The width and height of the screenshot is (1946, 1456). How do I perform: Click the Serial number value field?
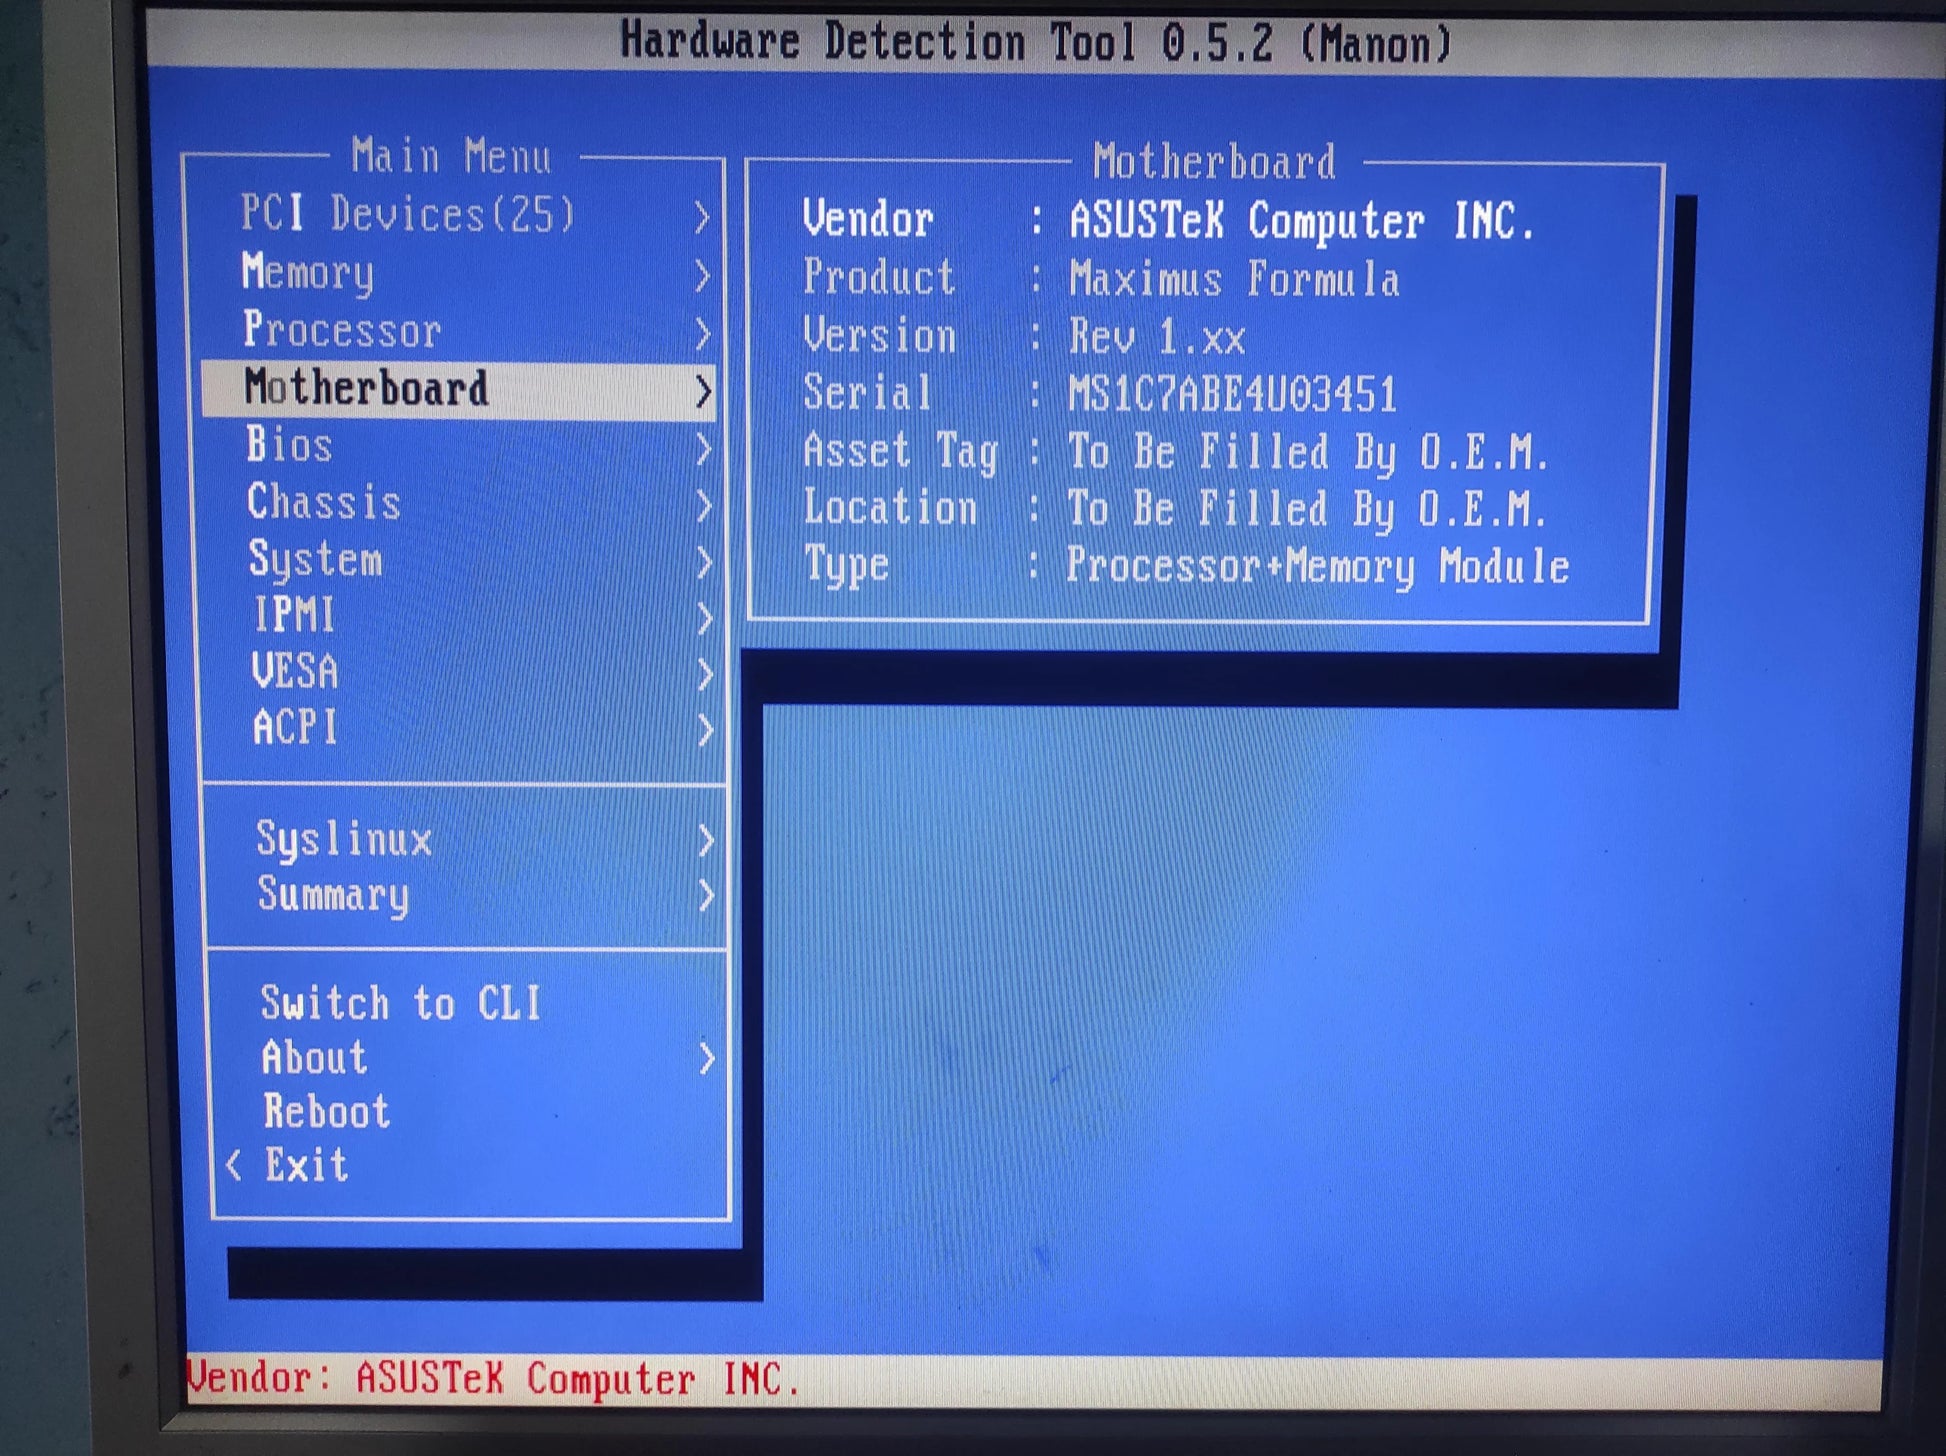point(1232,394)
